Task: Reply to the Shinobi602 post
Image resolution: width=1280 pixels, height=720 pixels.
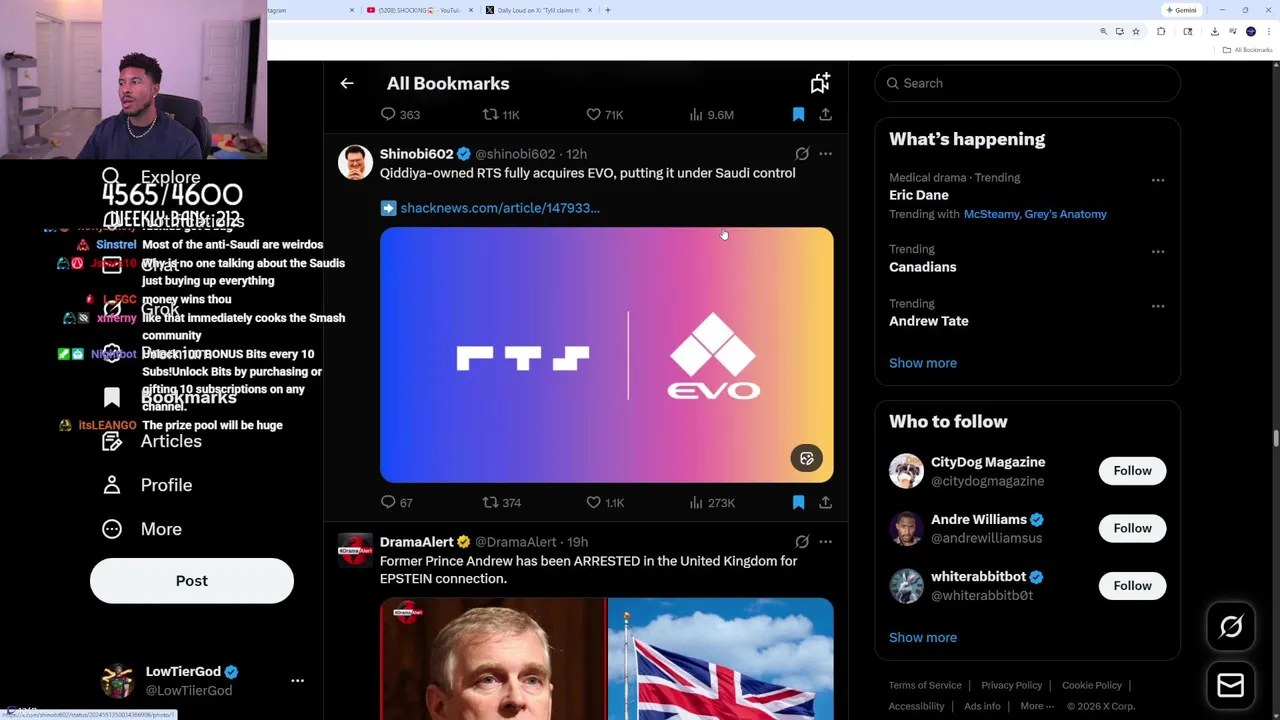Action: (x=388, y=503)
